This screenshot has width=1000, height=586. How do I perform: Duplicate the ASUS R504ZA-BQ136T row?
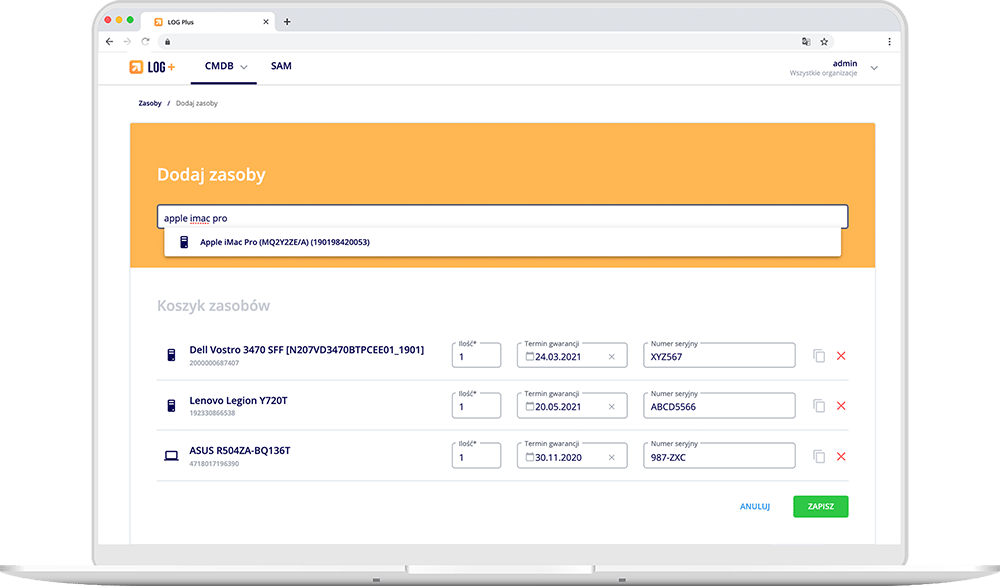tap(819, 457)
